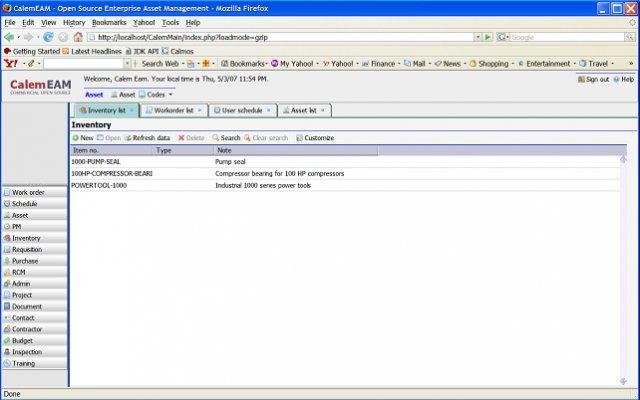This screenshot has height=400, width=640.
Task: Open the User schedule tab dropdown arrow
Action: pos(269,111)
